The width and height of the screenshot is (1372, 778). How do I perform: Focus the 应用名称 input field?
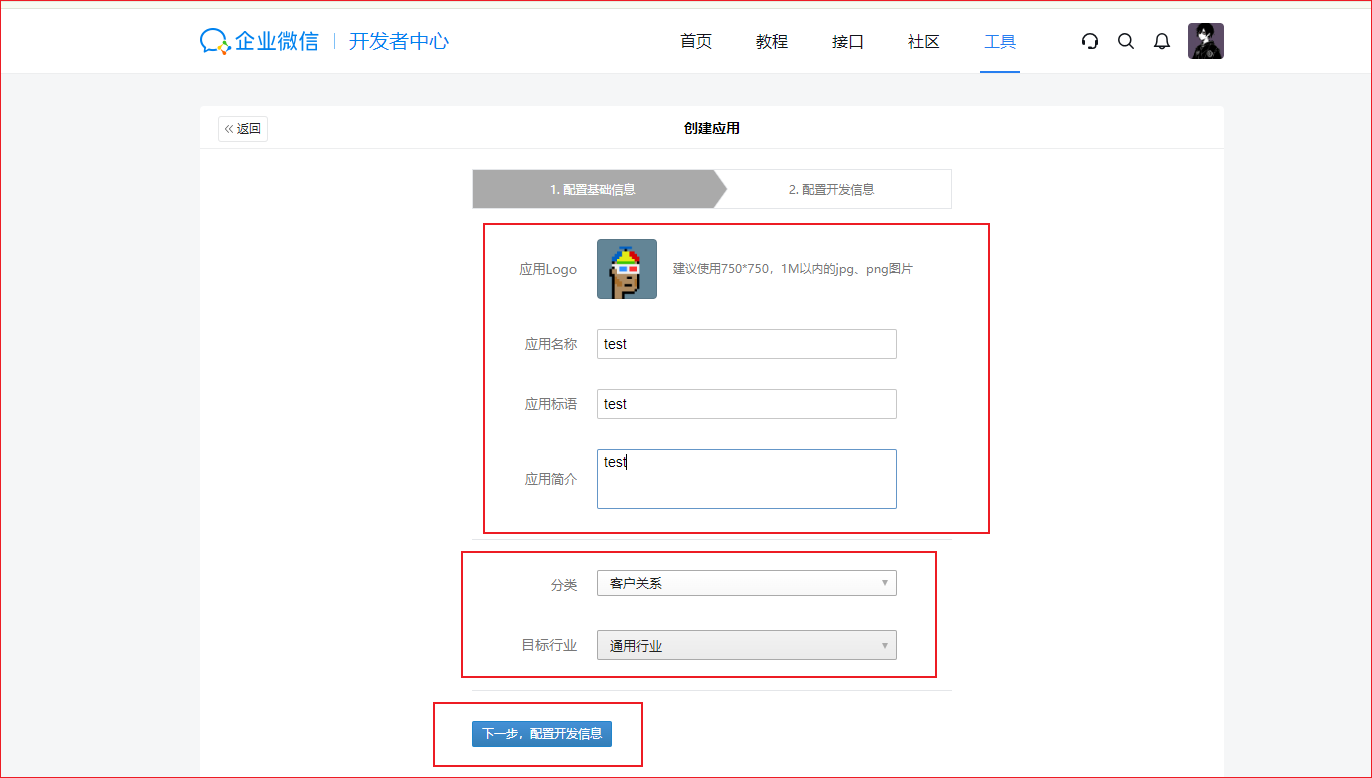[746, 344]
